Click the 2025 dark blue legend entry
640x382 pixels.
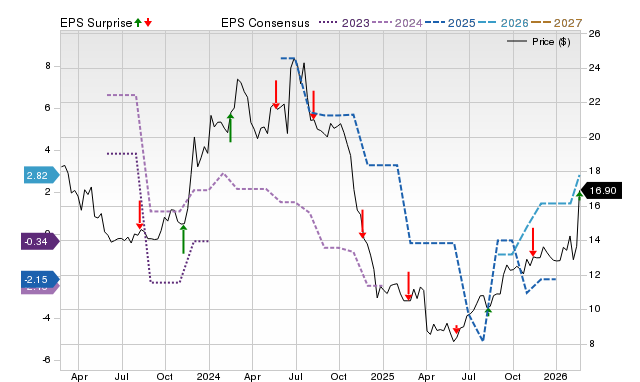pos(450,23)
